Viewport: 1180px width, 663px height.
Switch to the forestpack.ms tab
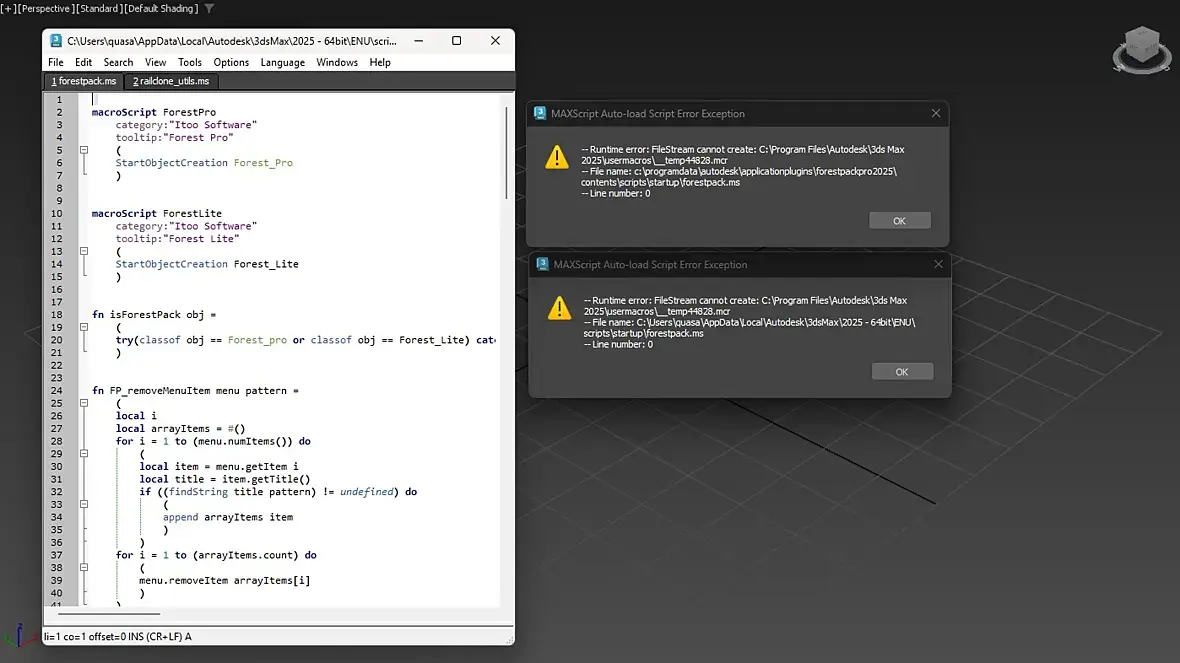(84, 81)
